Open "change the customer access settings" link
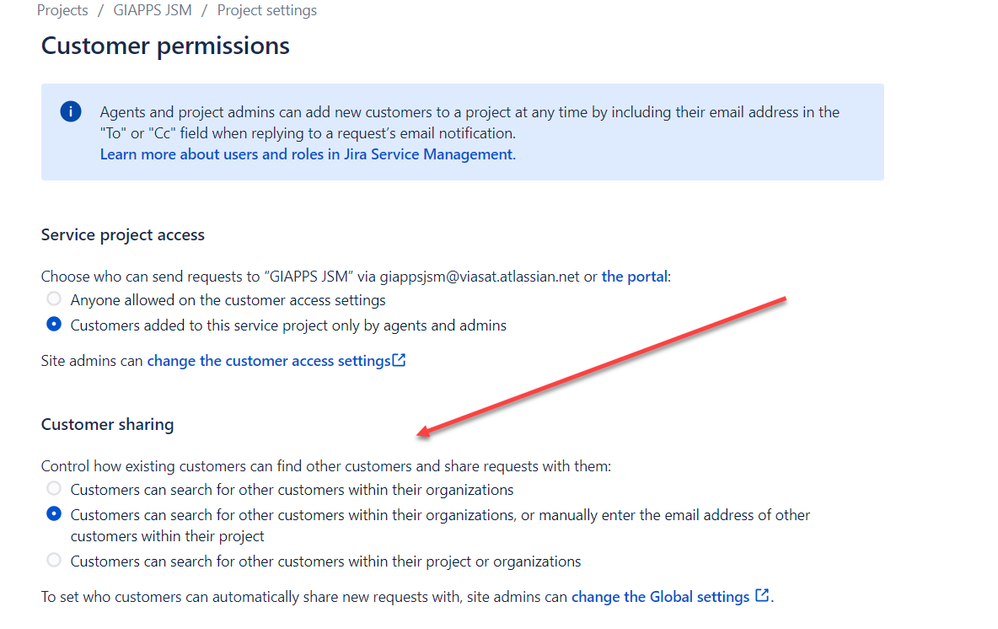 268,361
